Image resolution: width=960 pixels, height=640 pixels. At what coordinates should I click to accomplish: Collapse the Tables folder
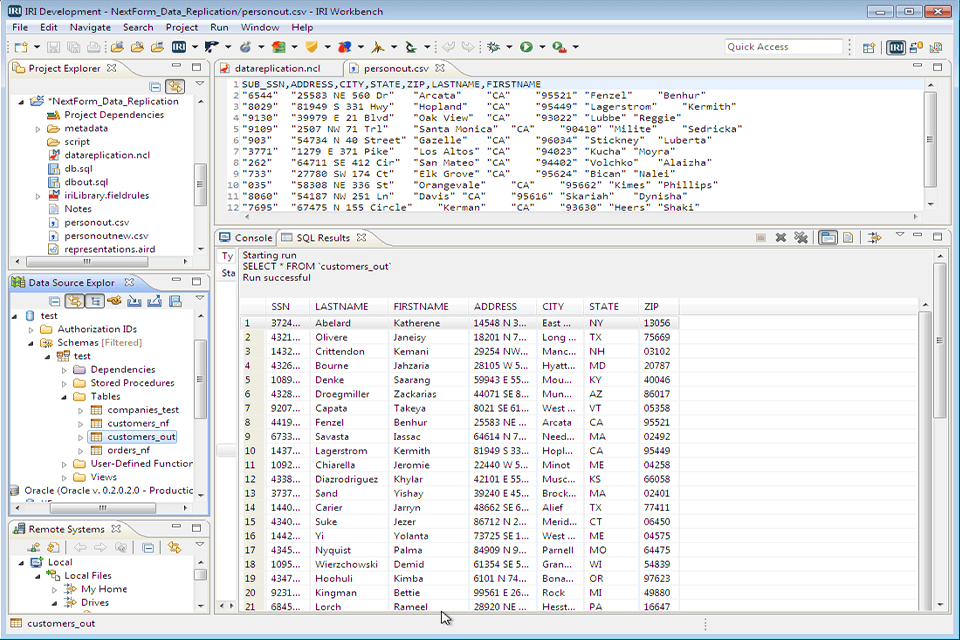[64, 397]
